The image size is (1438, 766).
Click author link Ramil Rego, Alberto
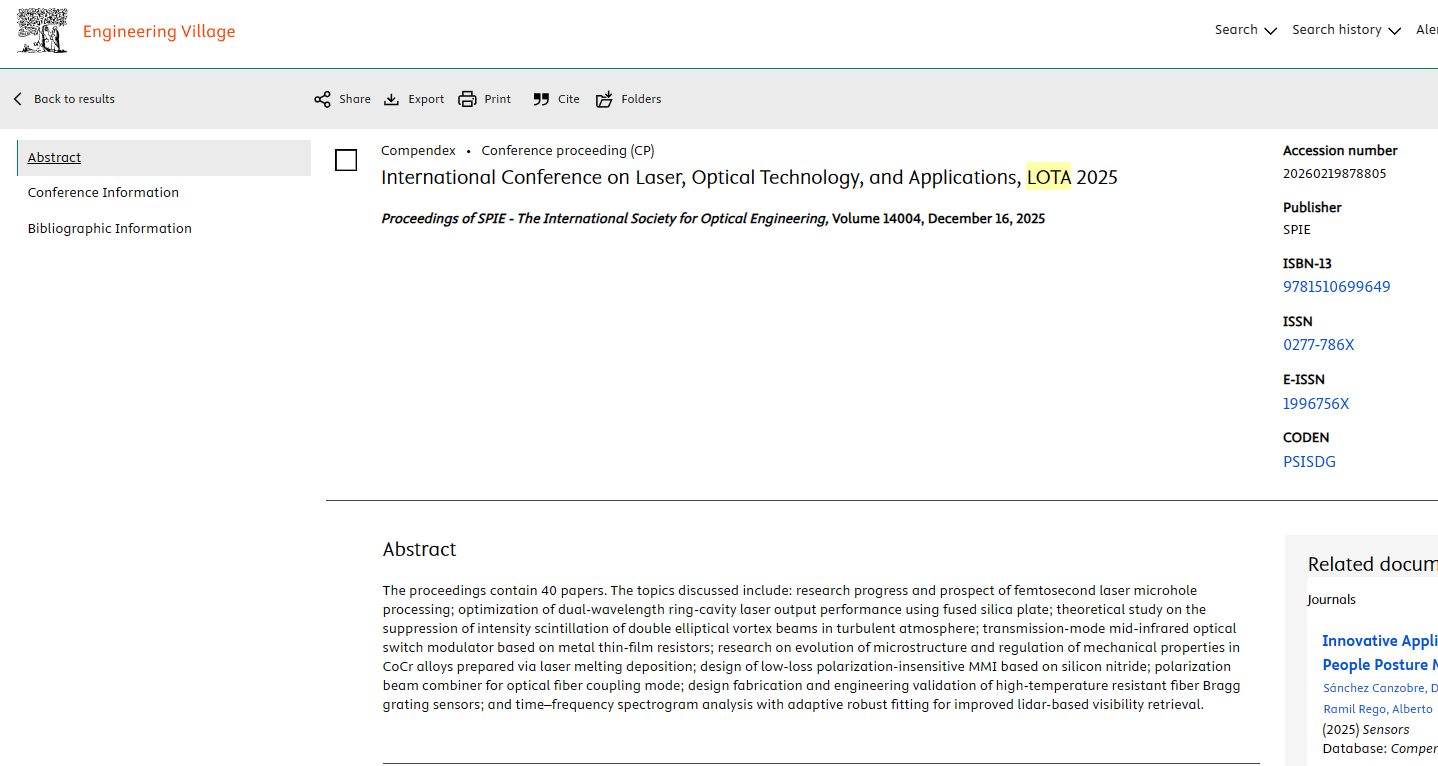click(1377, 709)
